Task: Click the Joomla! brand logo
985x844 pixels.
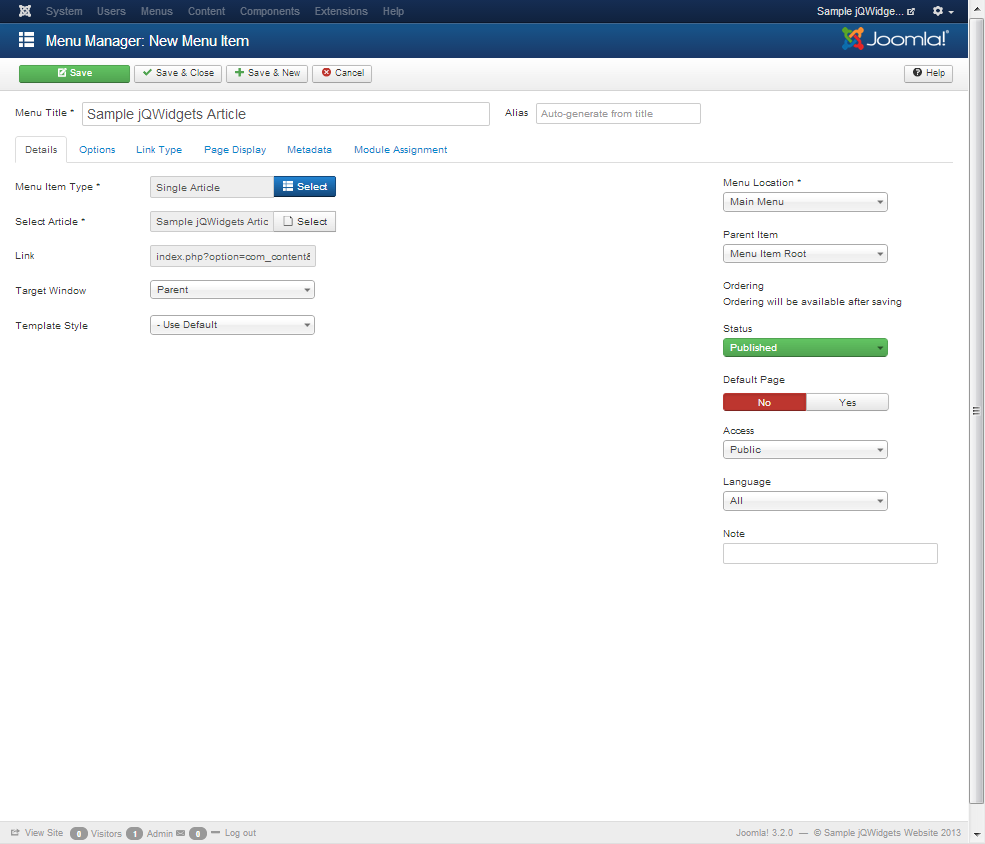Action: [x=895, y=39]
